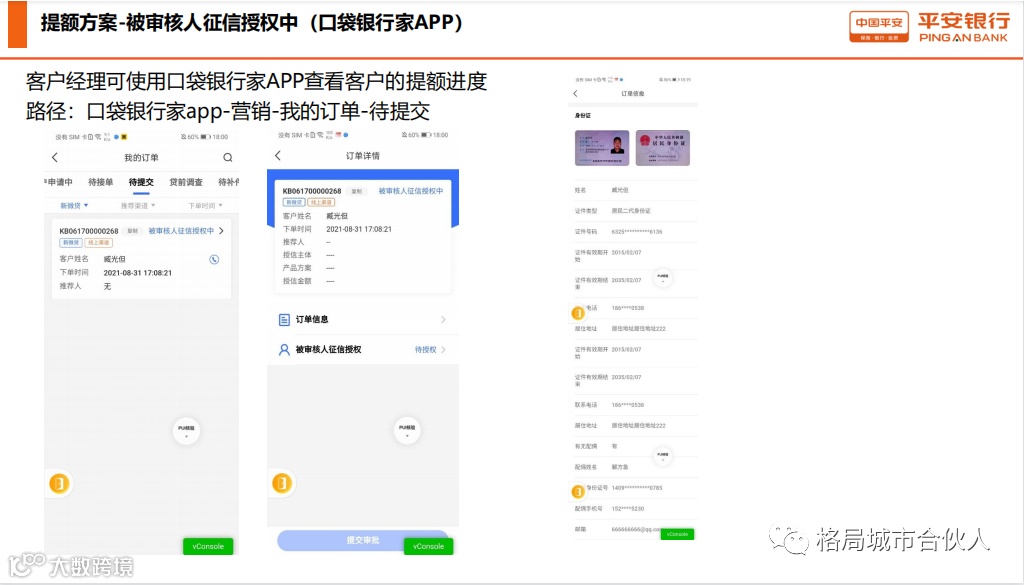The width and height of the screenshot is (1024, 585).
Task: Switch to 申请中 tab
Action: tap(59, 182)
